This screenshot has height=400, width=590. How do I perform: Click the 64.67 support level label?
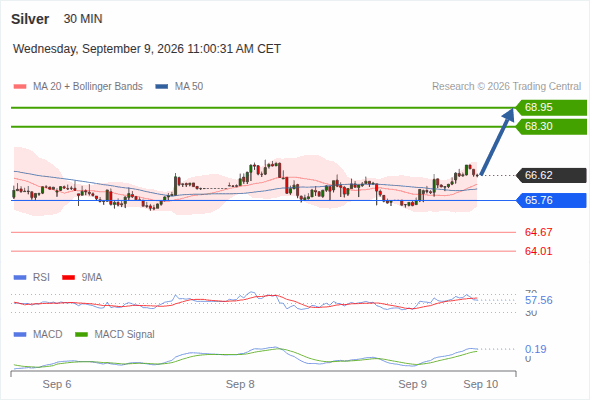(538, 232)
